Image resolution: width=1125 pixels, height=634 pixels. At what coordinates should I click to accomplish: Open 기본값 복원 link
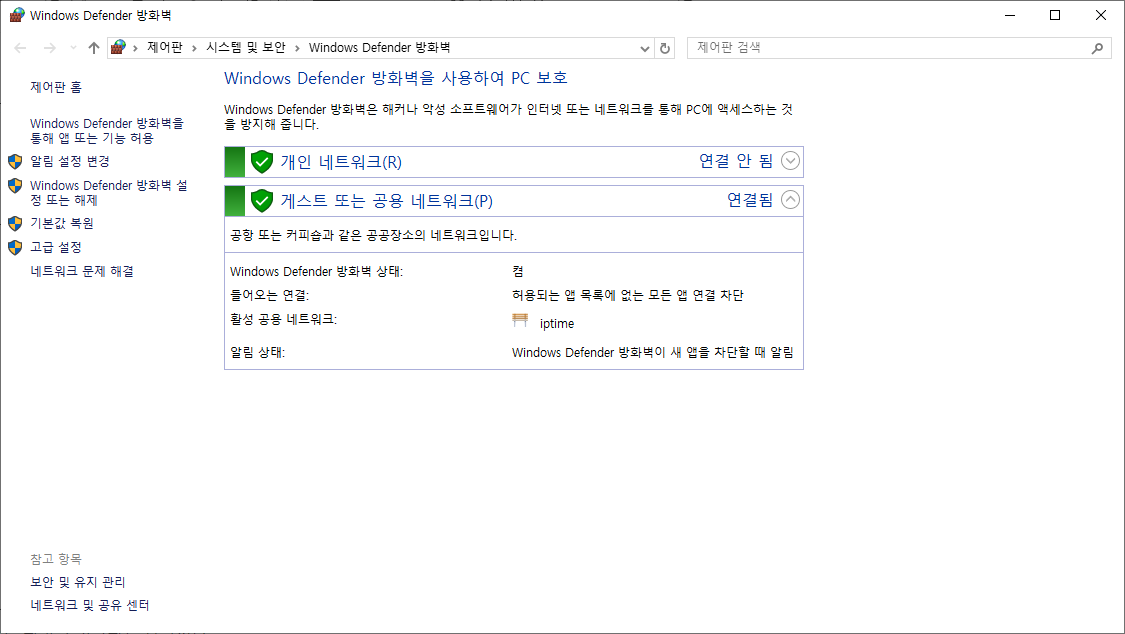coord(62,223)
